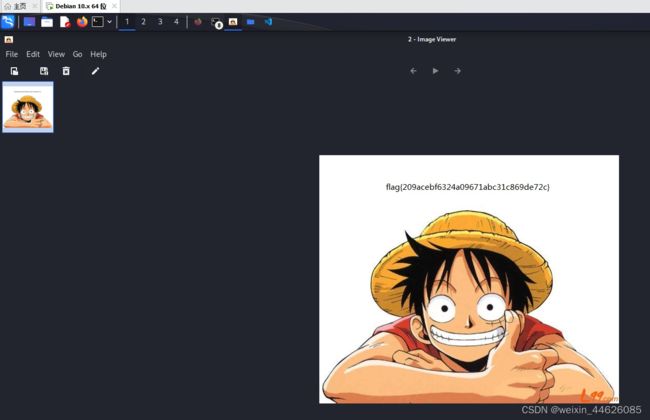Click the save toolbar icon
650x420 pixels.
point(44,71)
